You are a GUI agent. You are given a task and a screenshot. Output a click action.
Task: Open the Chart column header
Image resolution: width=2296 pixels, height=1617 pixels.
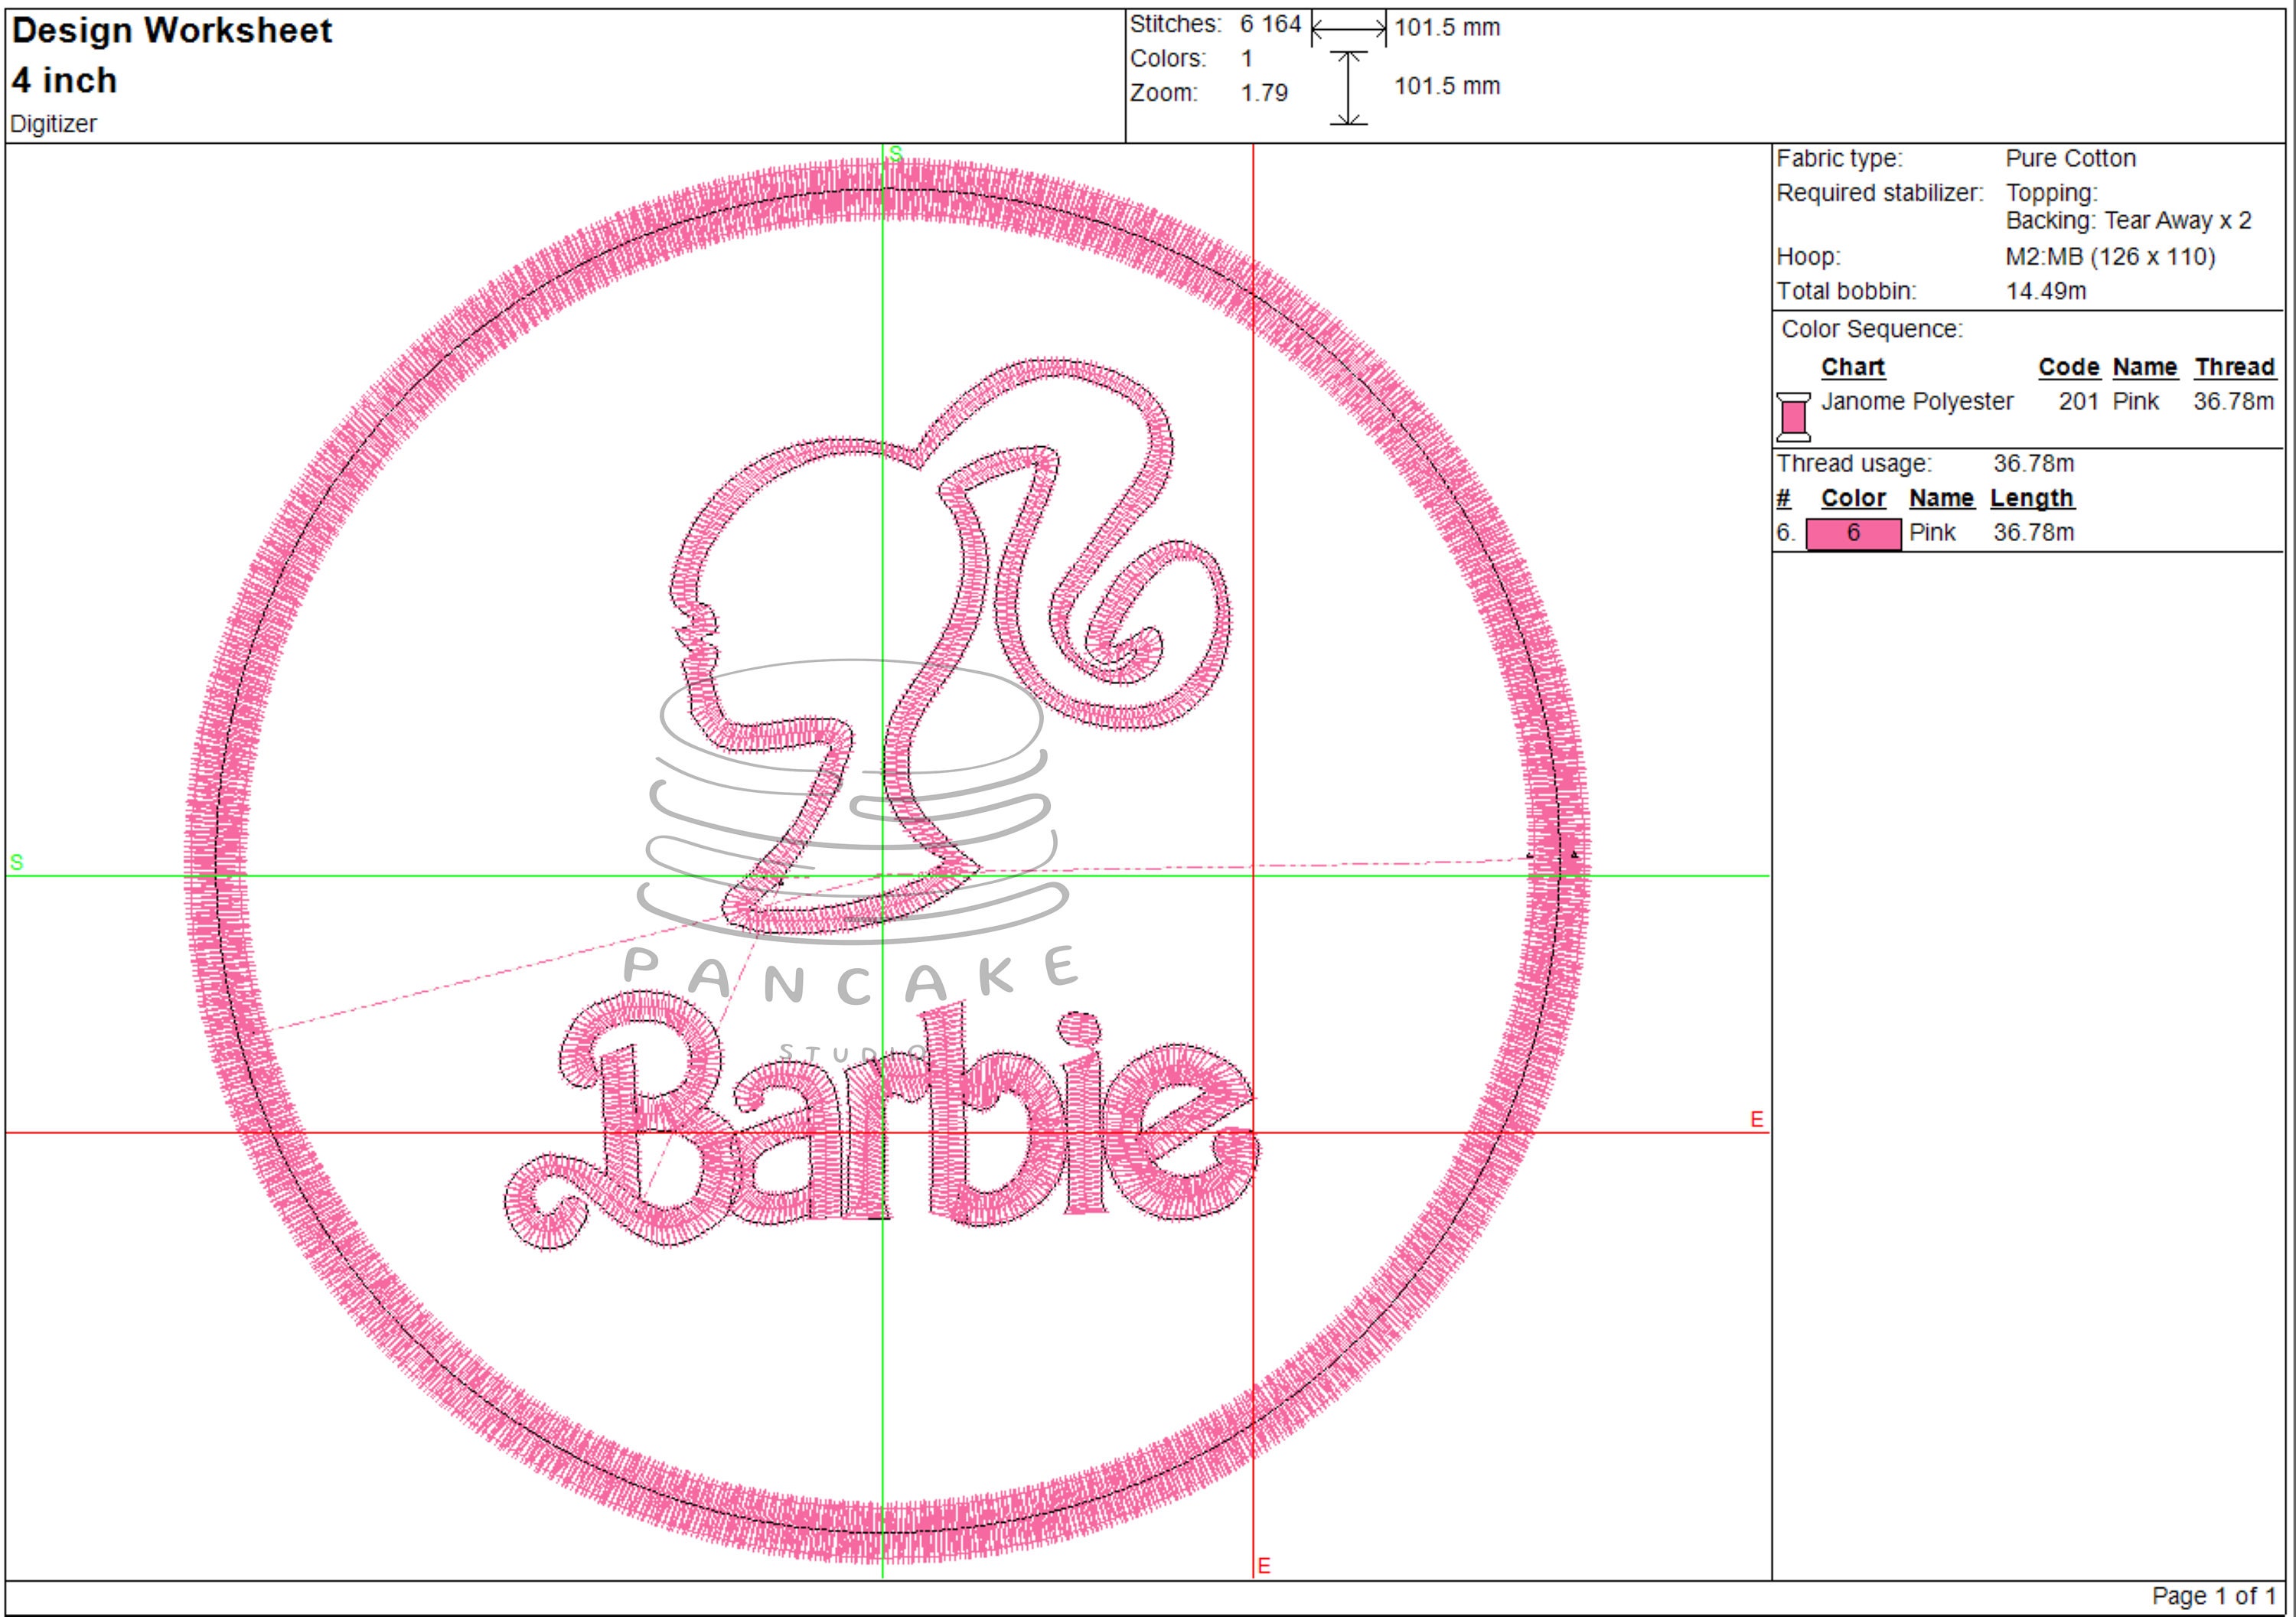coord(1854,367)
